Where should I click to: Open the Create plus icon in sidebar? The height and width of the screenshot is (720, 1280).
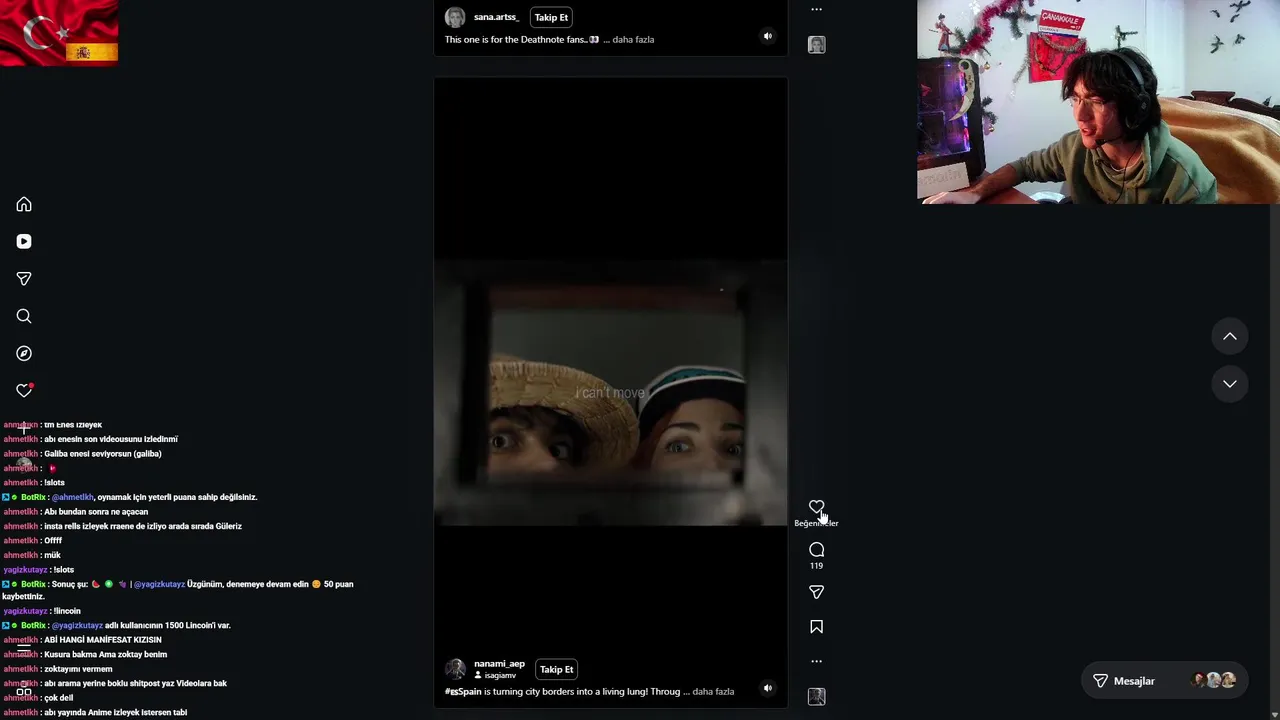pyautogui.click(x=24, y=428)
